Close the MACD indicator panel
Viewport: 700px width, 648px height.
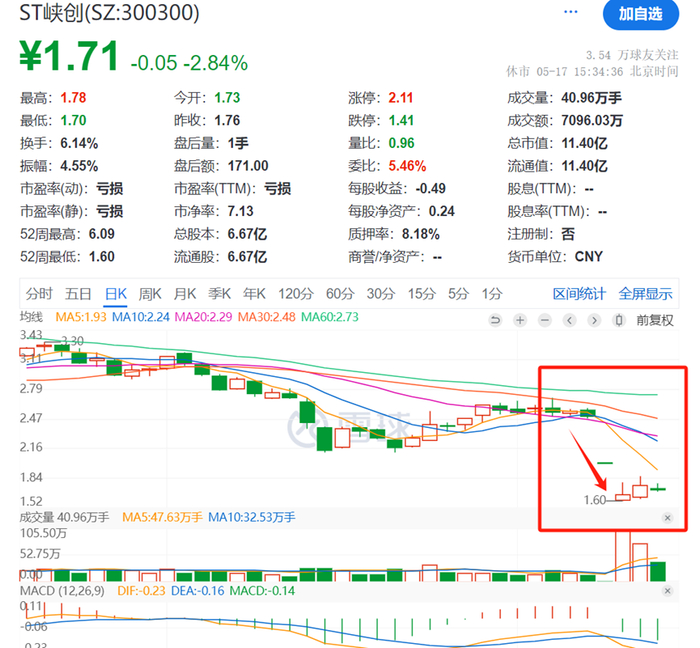click(x=667, y=591)
